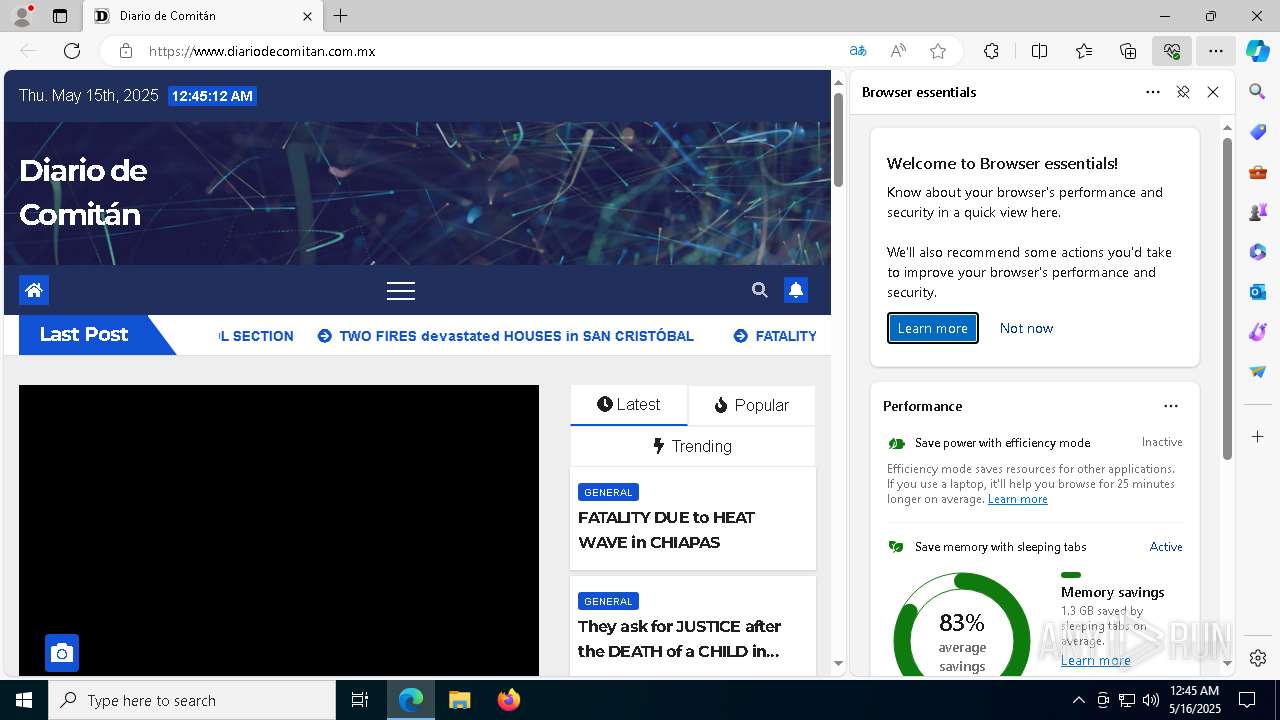This screenshot has height=720, width=1280.
Task: Open sidebar Designer icon
Action: click(x=1258, y=332)
